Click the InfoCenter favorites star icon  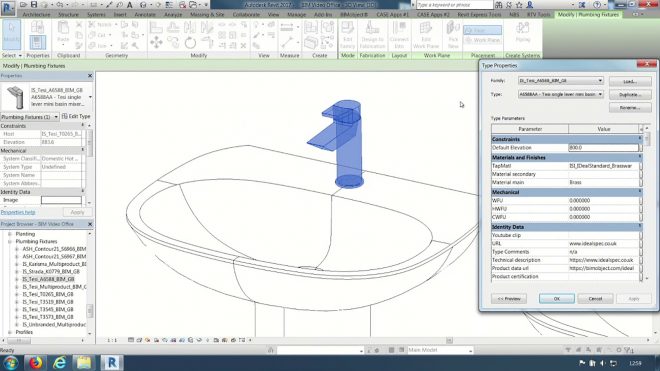pyautogui.click(x=519, y=5)
